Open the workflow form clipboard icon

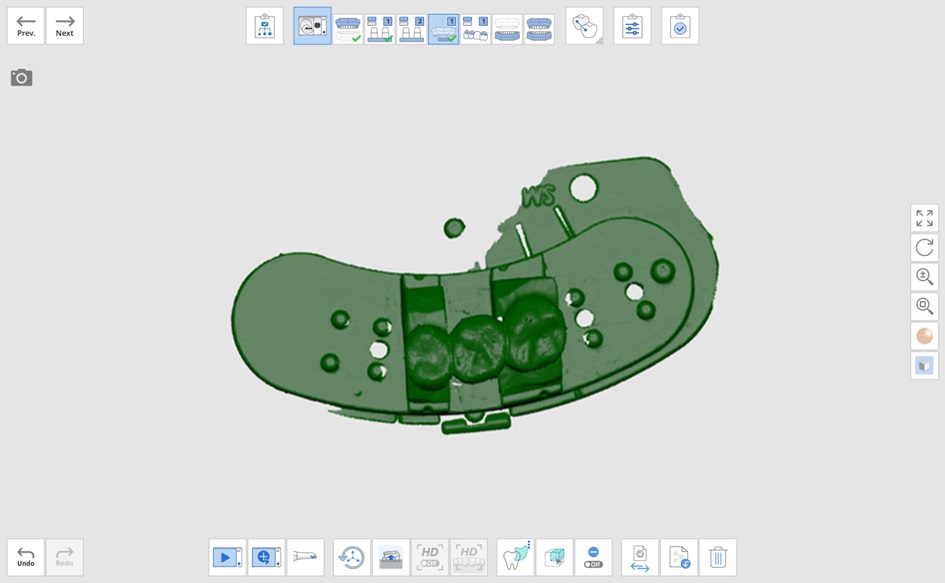click(x=265, y=26)
